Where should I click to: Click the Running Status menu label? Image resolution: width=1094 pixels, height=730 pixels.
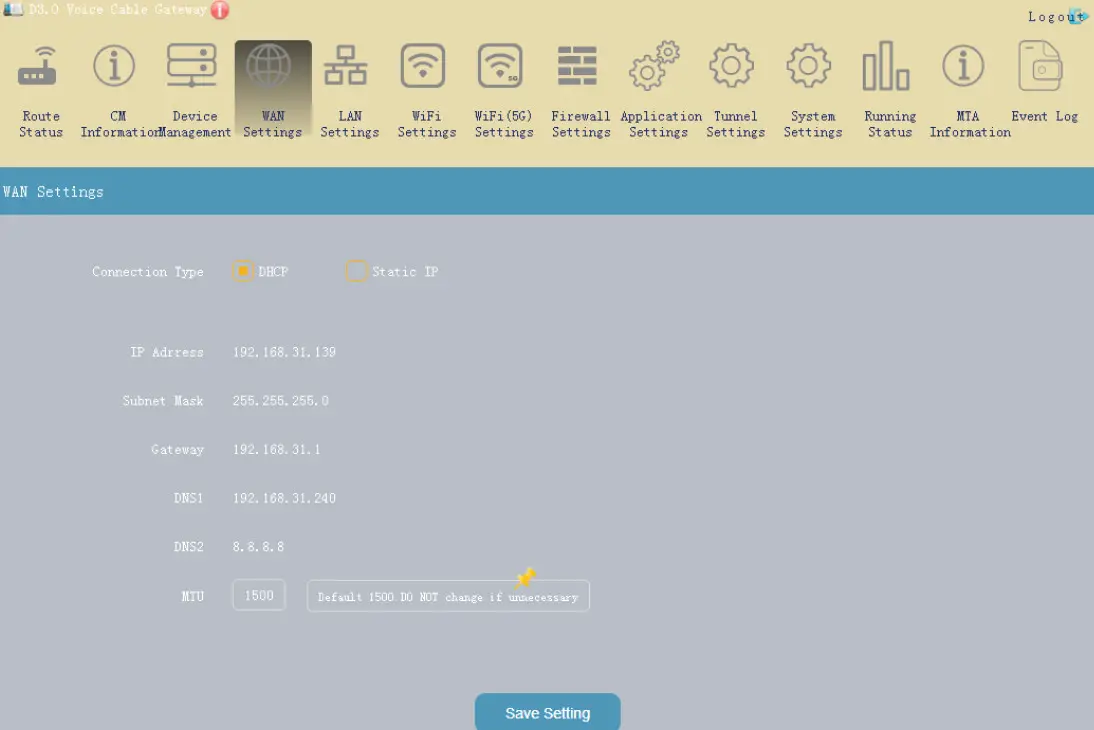(890, 124)
